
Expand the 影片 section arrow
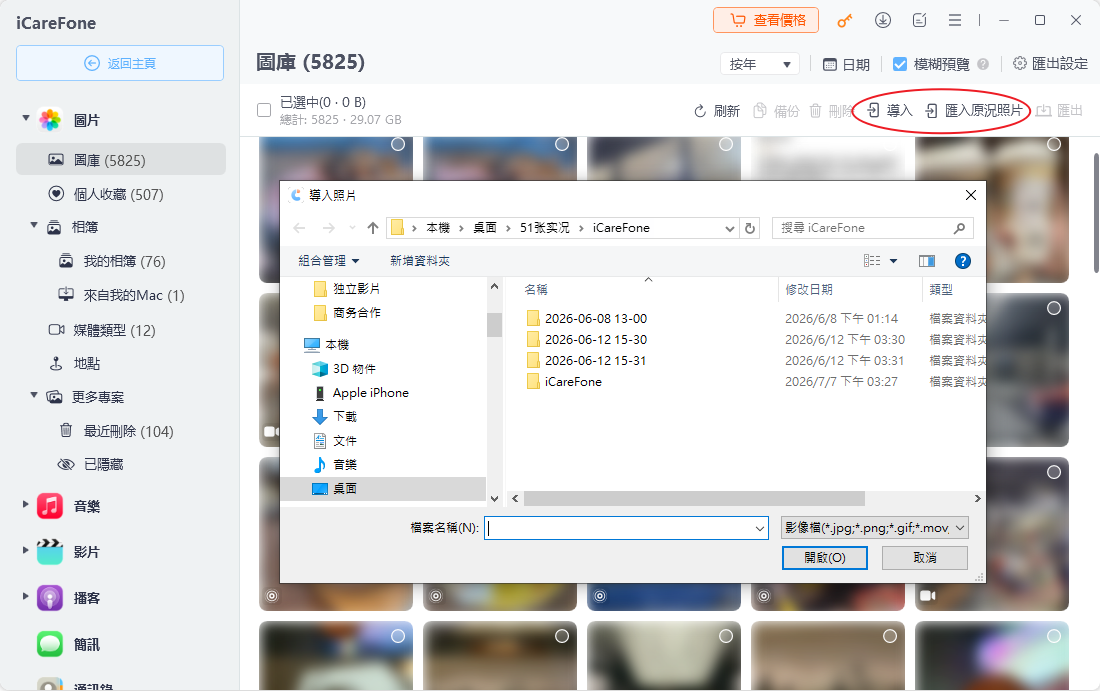point(26,550)
